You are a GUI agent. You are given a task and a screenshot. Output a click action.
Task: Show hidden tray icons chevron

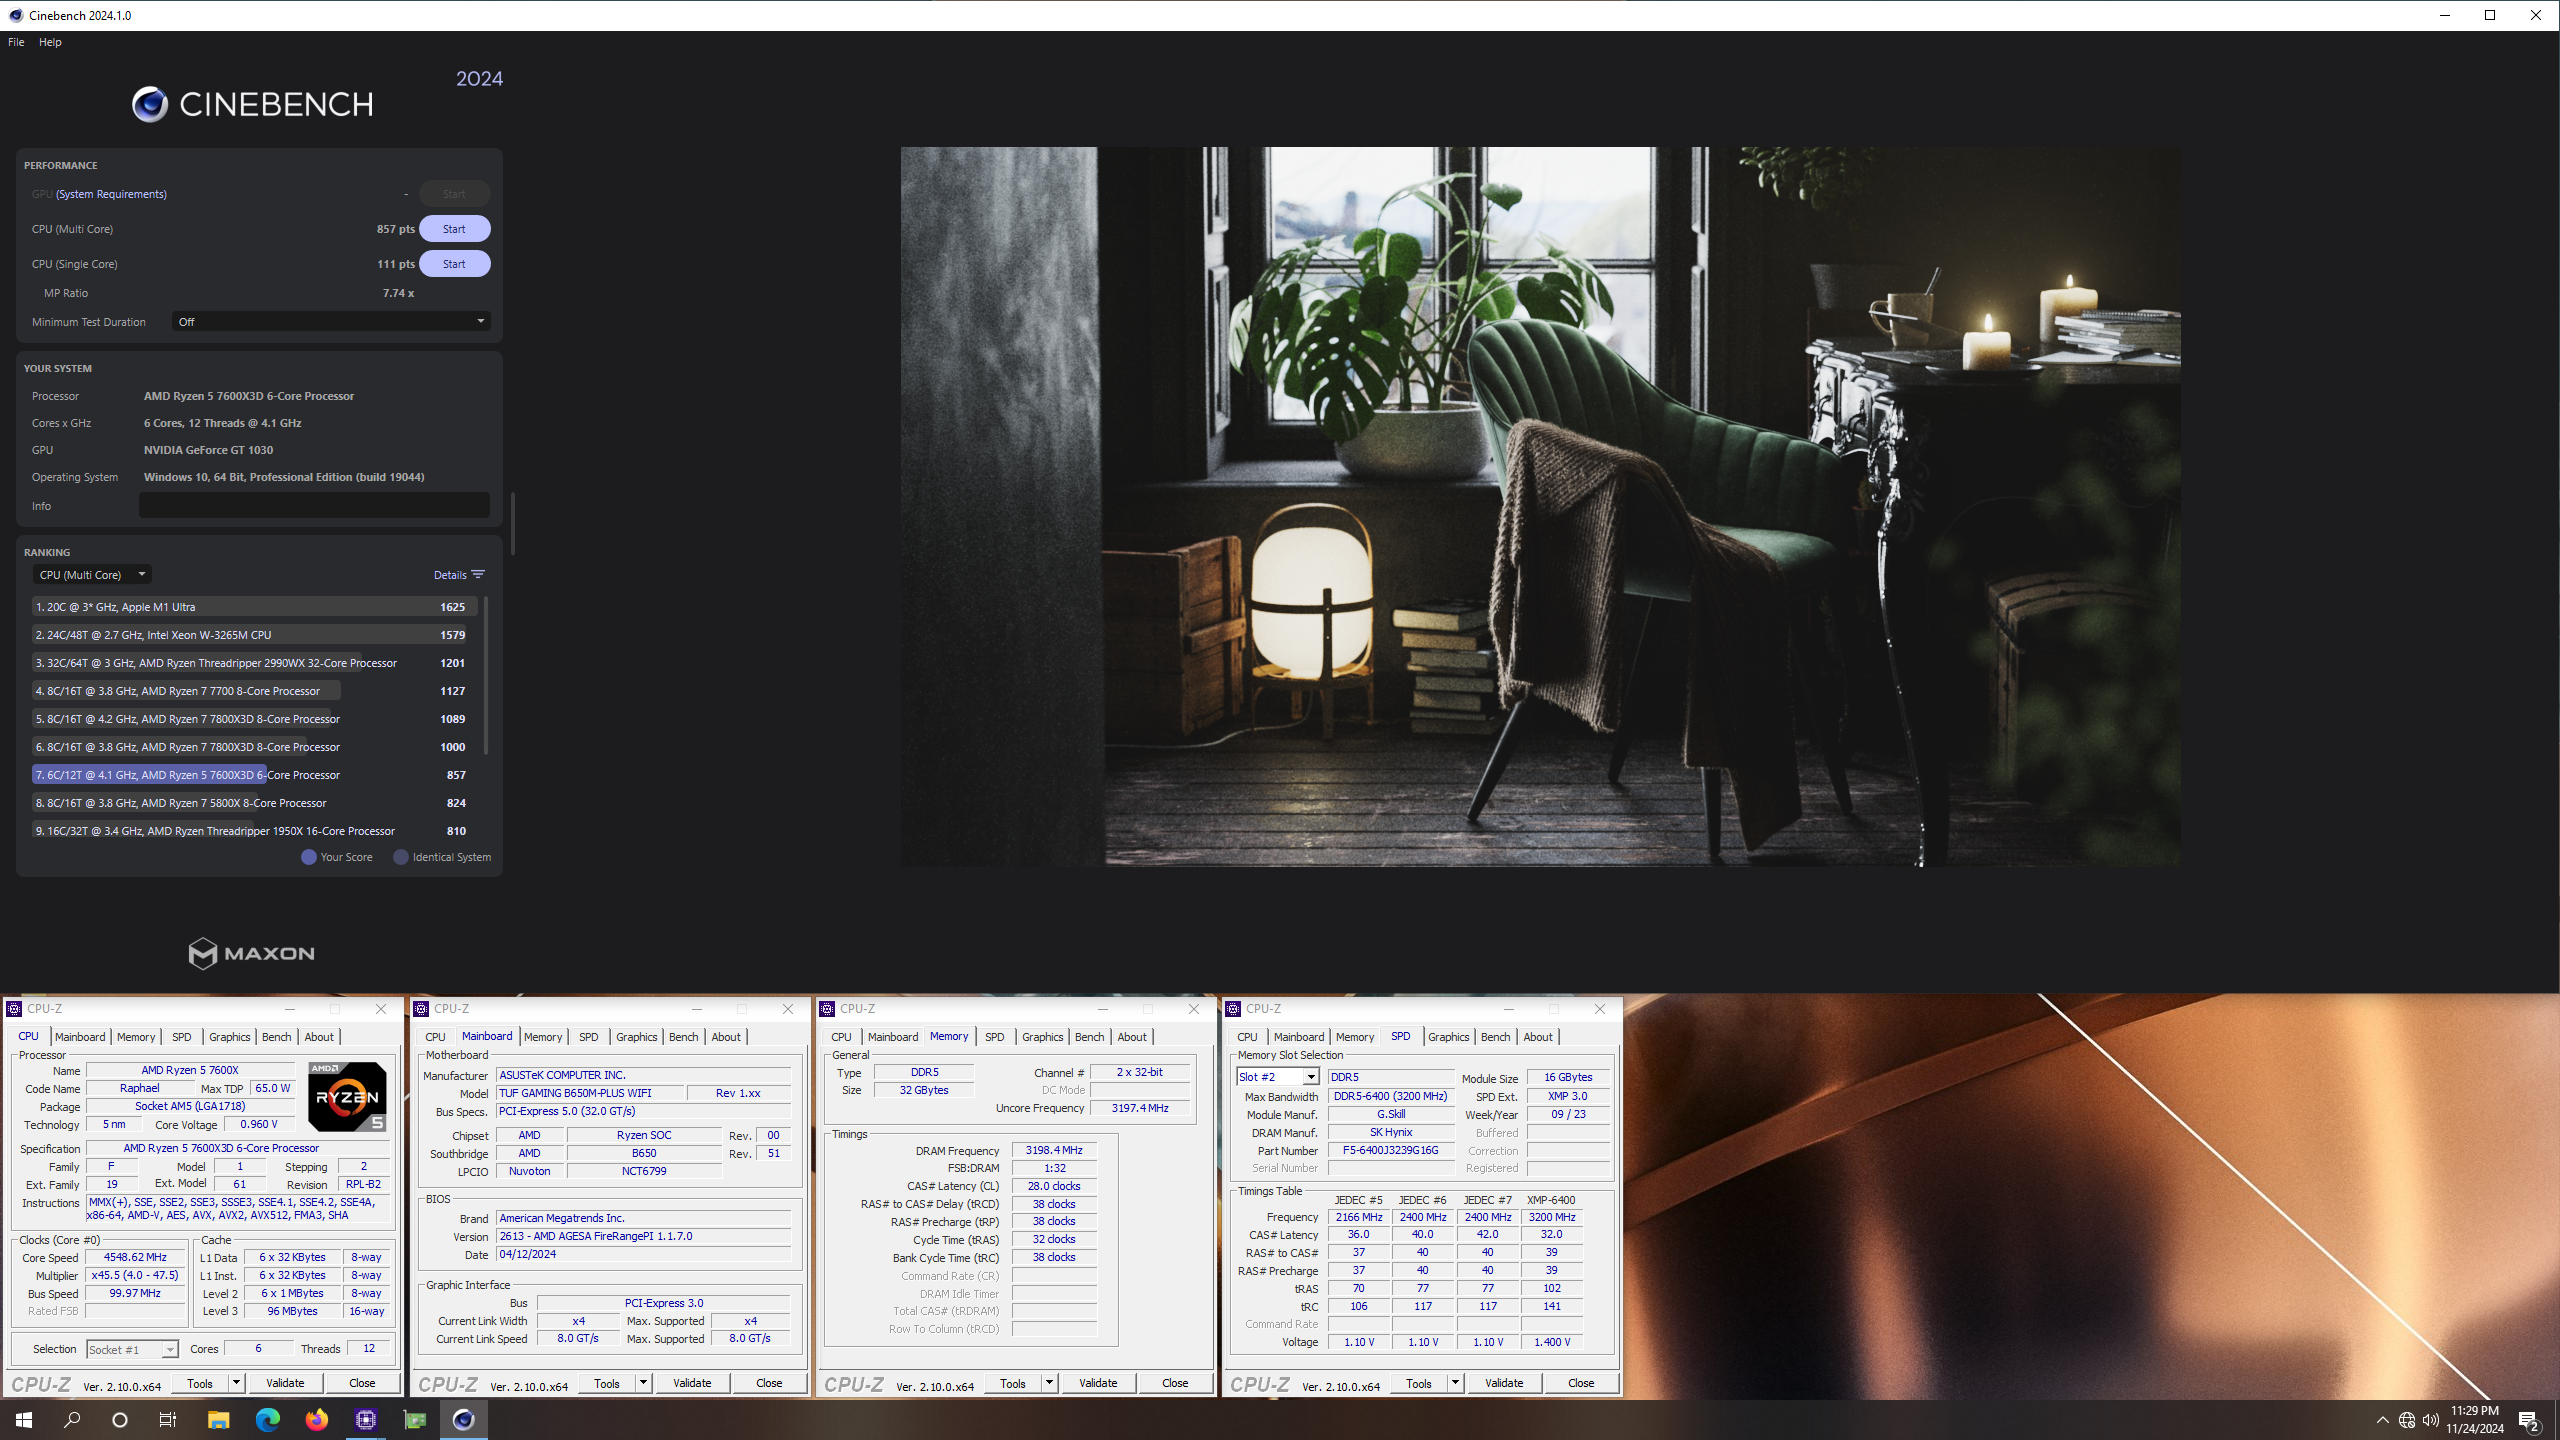point(2382,1420)
